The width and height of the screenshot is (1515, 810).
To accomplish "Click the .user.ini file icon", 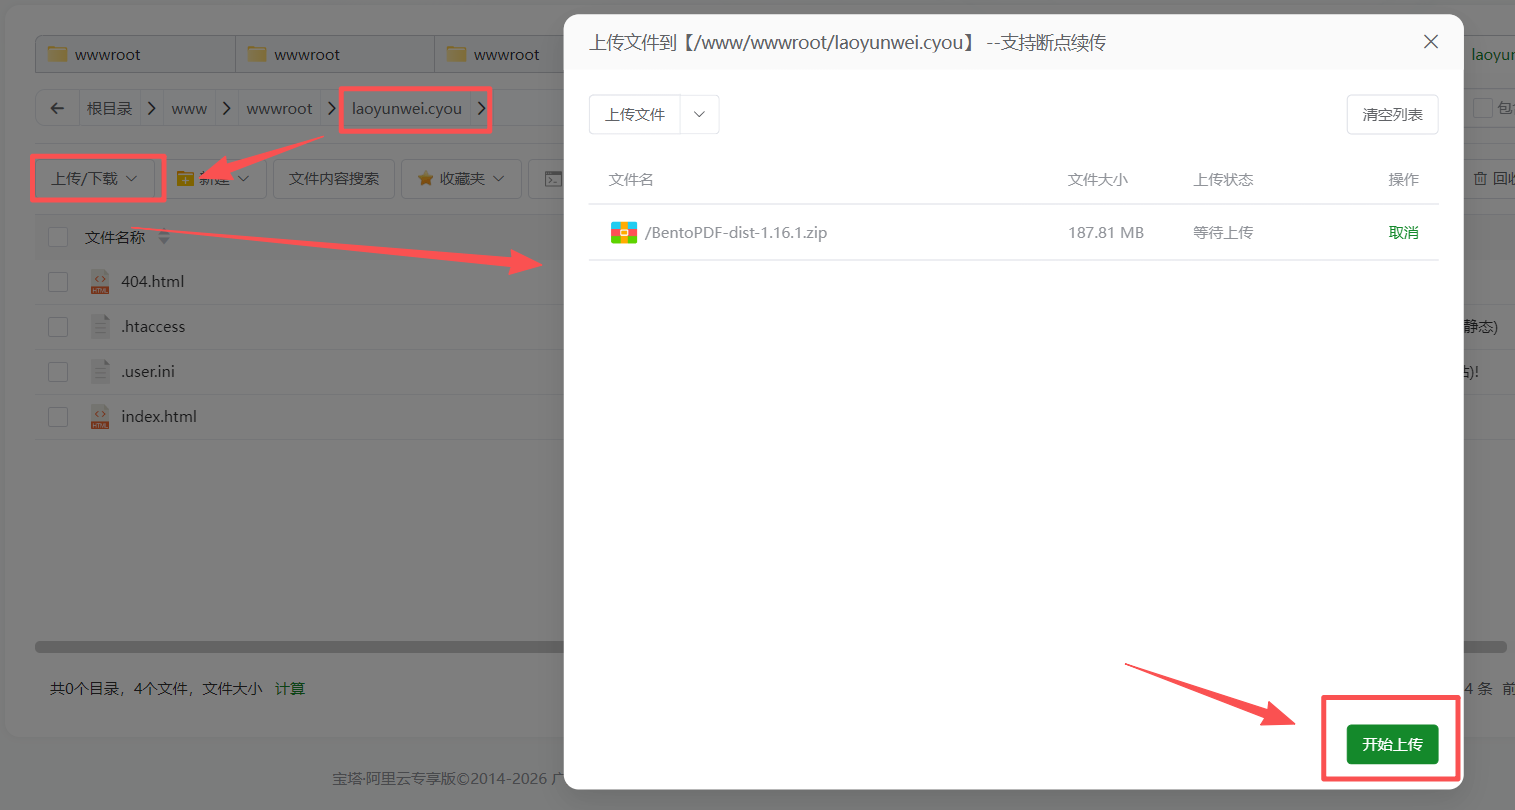I will pyautogui.click(x=100, y=372).
